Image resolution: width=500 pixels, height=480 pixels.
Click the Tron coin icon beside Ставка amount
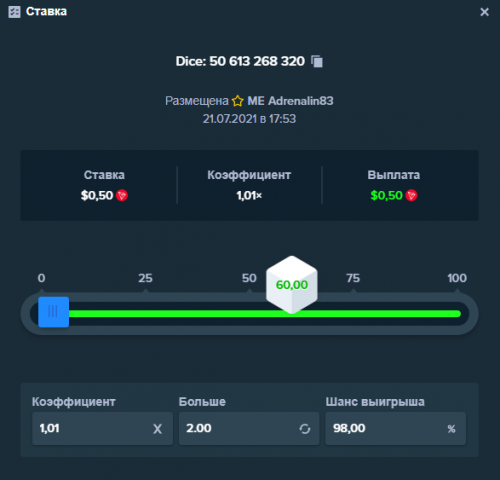point(122,195)
